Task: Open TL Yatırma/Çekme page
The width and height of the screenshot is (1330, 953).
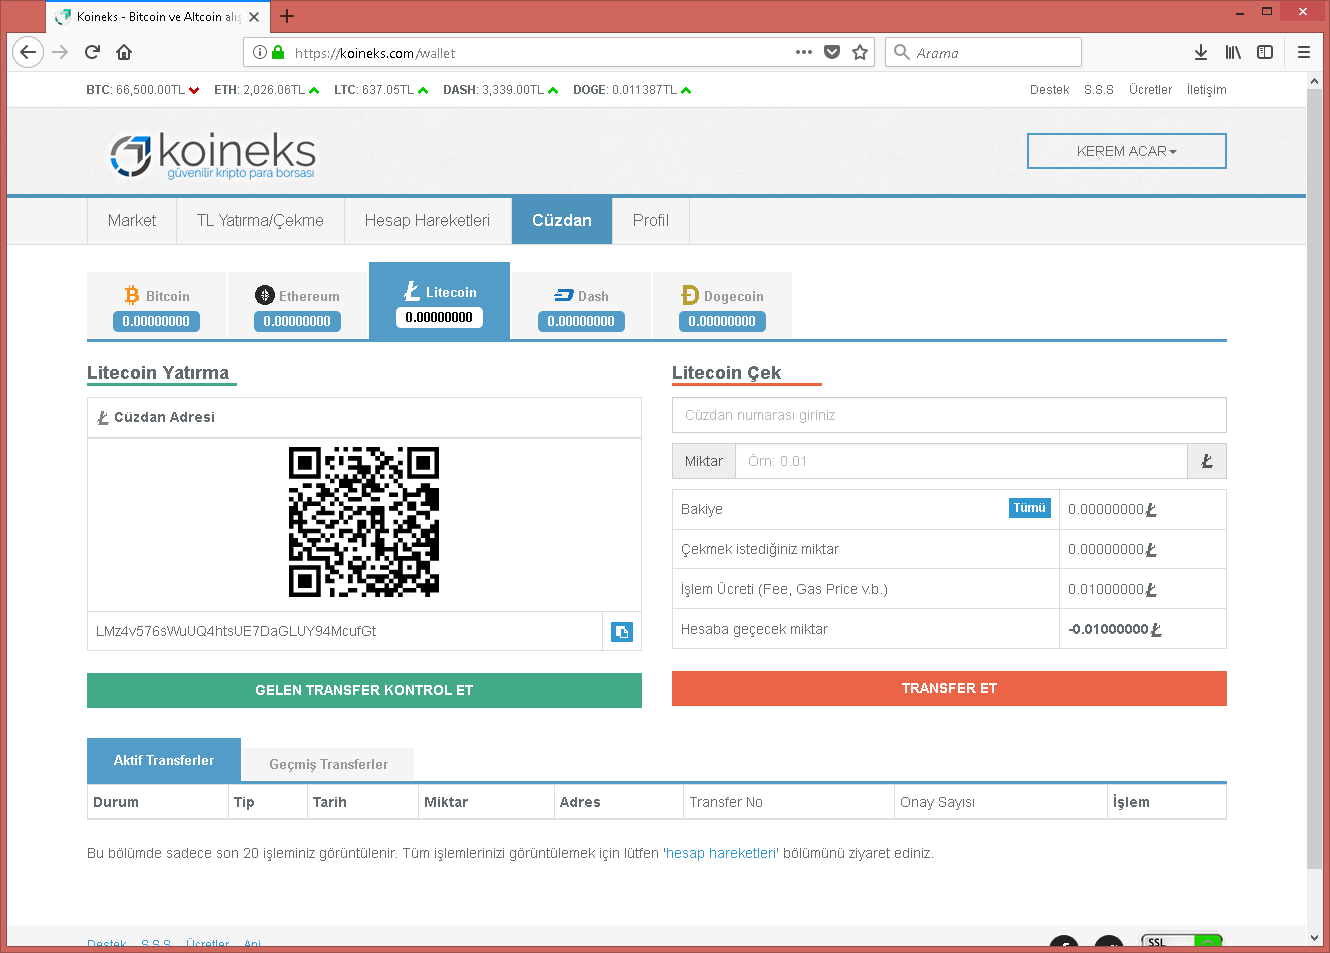Action: click(260, 221)
